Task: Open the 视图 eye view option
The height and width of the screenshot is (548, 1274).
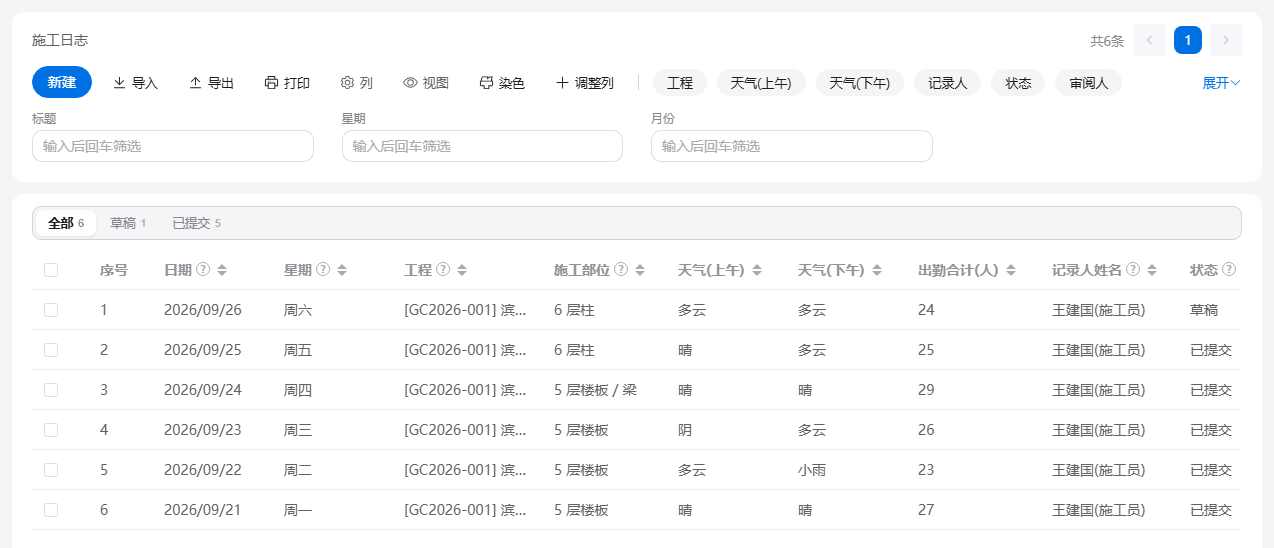Action: tap(426, 83)
